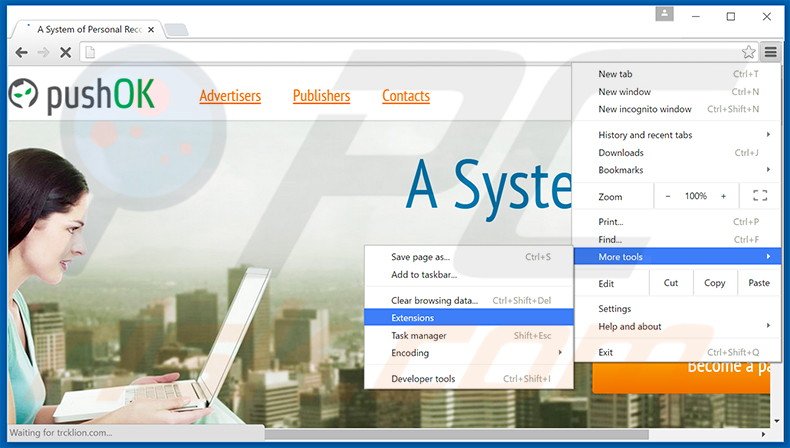
Task: Click the Copy button
Action: coord(715,283)
